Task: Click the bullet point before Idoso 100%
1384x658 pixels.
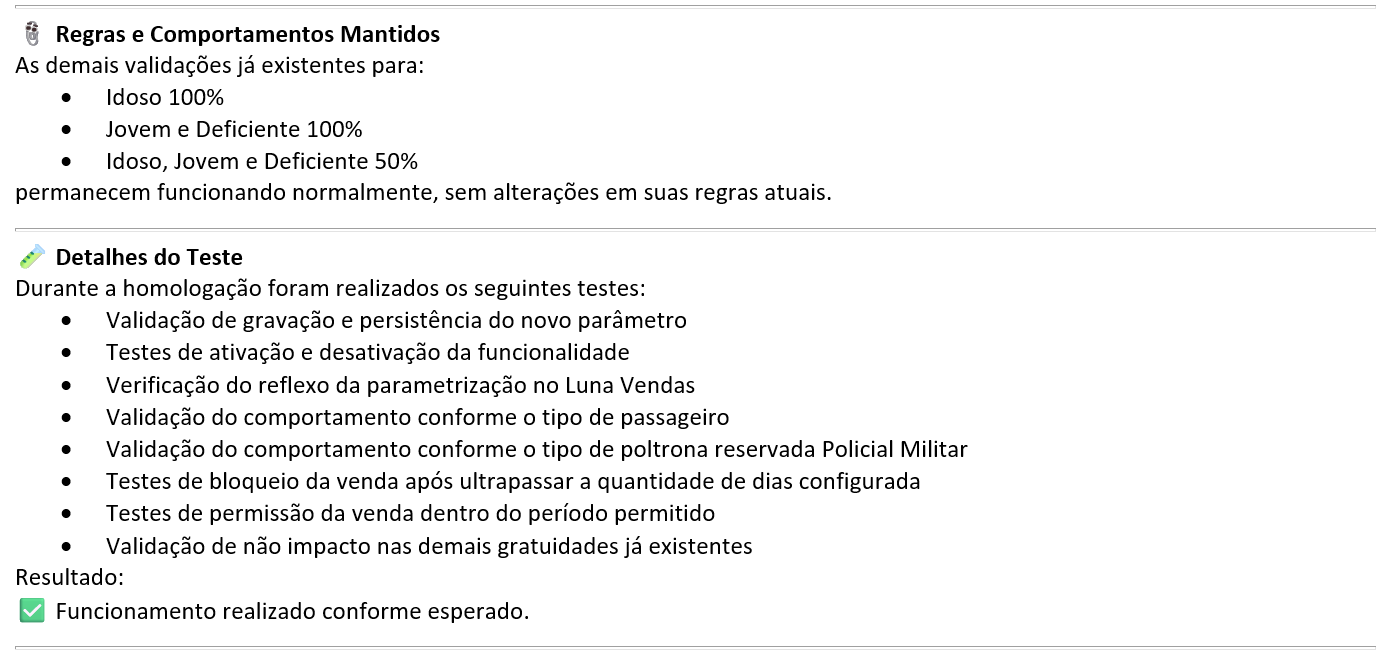Action: 67,98
